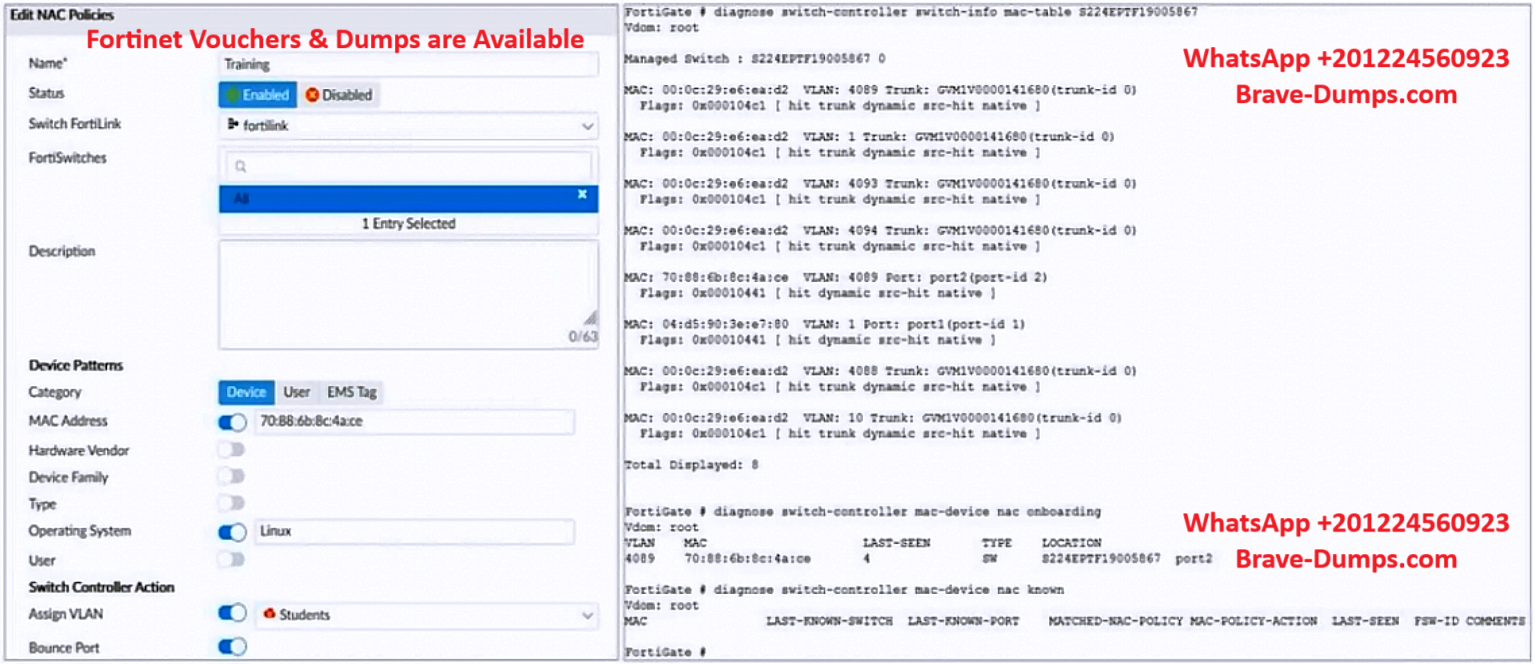Remove the 'All' entry with the x icon

(x=582, y=195)
